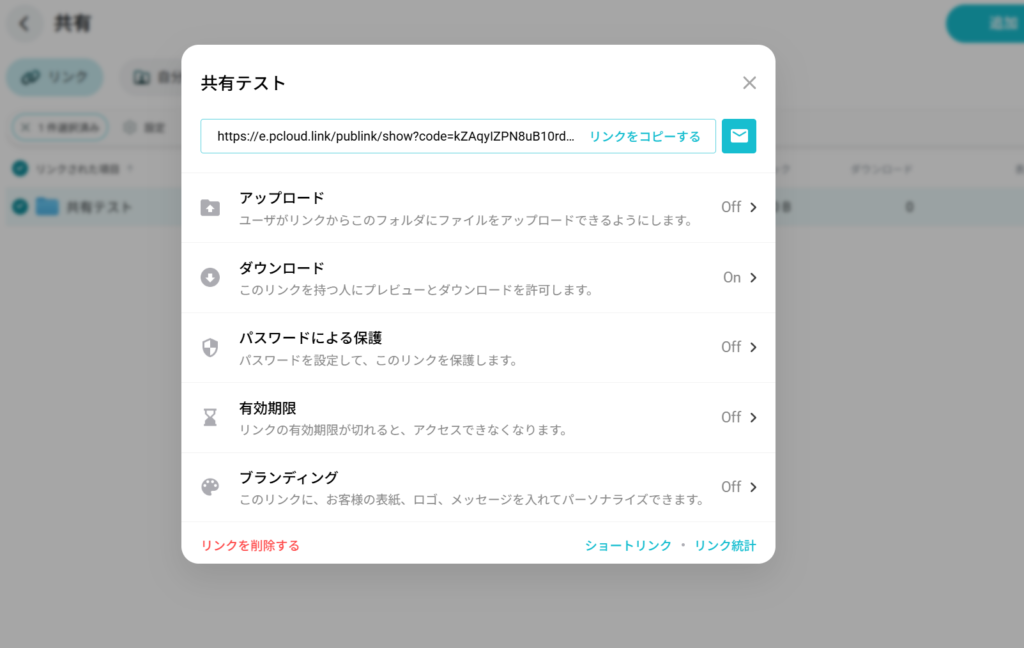This screenshot has width=1024, height=648.
Task: Click the download arrow icon
Action: point(210,278)
